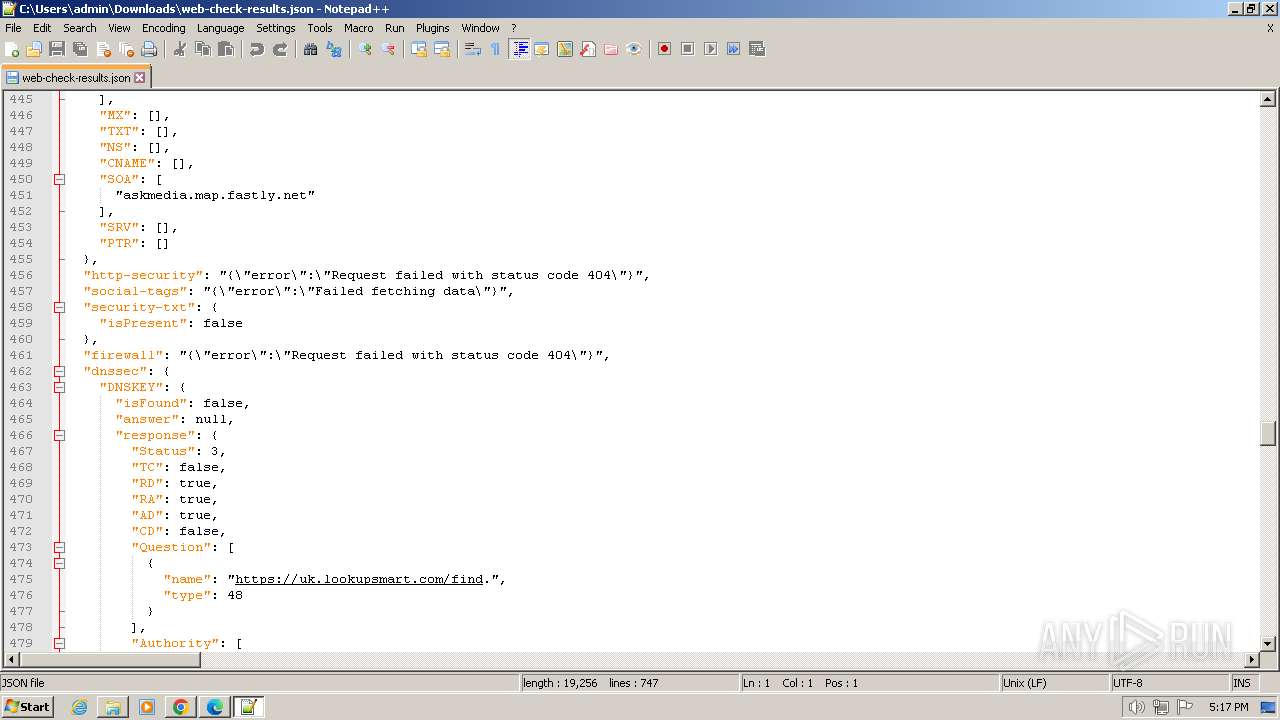Open the Encoding menu

point(163,28)
